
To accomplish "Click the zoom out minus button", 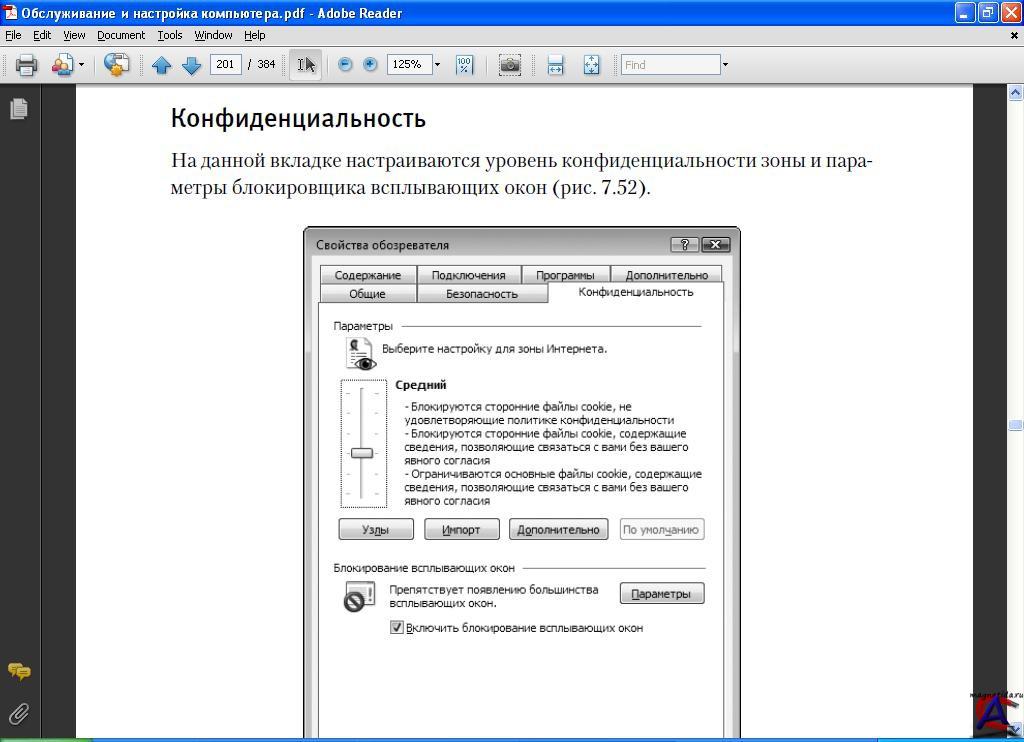I will click(x=345, y=65).
